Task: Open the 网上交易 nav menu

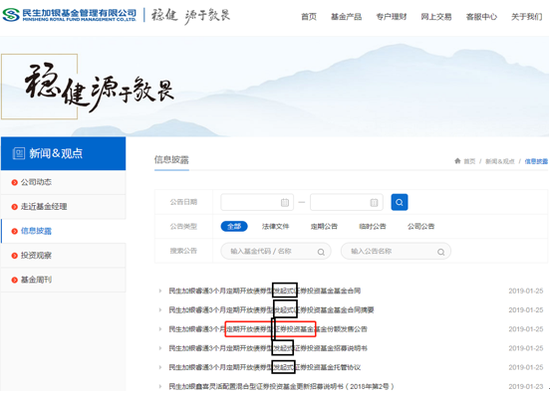Action: 436,17
